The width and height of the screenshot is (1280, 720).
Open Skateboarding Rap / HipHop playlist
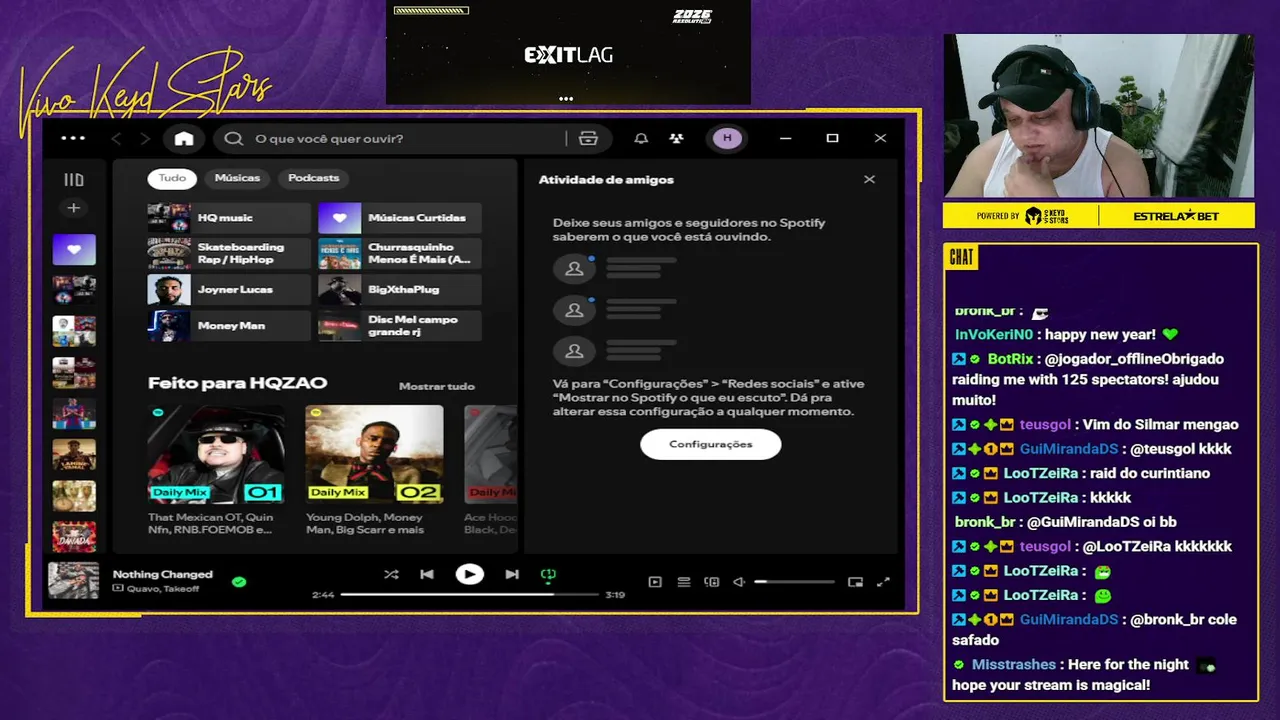click(x=229, y=254)
